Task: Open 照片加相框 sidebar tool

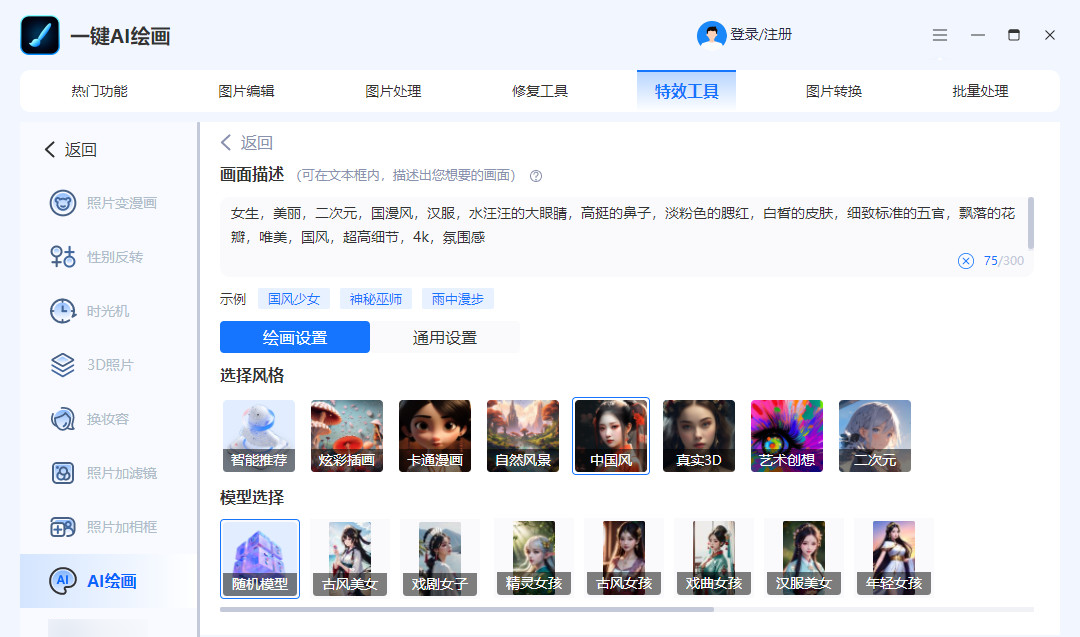Action: point(103,527)
